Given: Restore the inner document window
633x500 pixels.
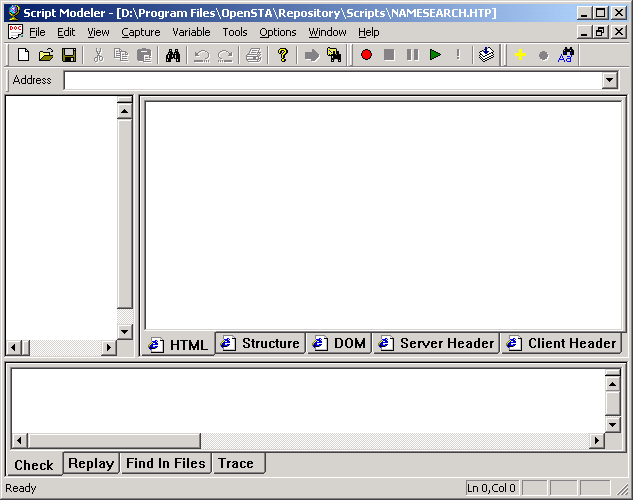Looking at the screenshot, I should click(x=600, y=31).
